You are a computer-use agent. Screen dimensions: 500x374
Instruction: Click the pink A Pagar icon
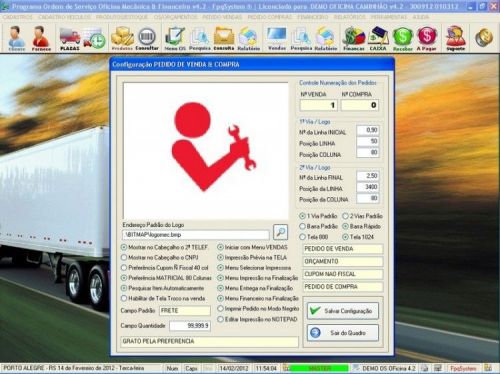click(x=427, y=38)
